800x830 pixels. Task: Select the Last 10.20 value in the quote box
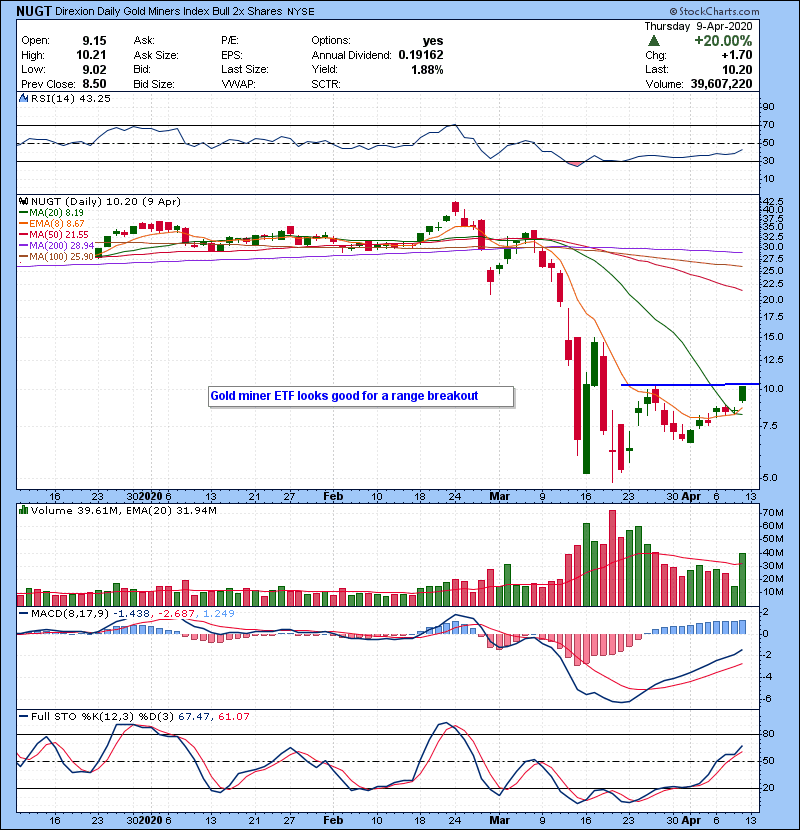[737, 69]
